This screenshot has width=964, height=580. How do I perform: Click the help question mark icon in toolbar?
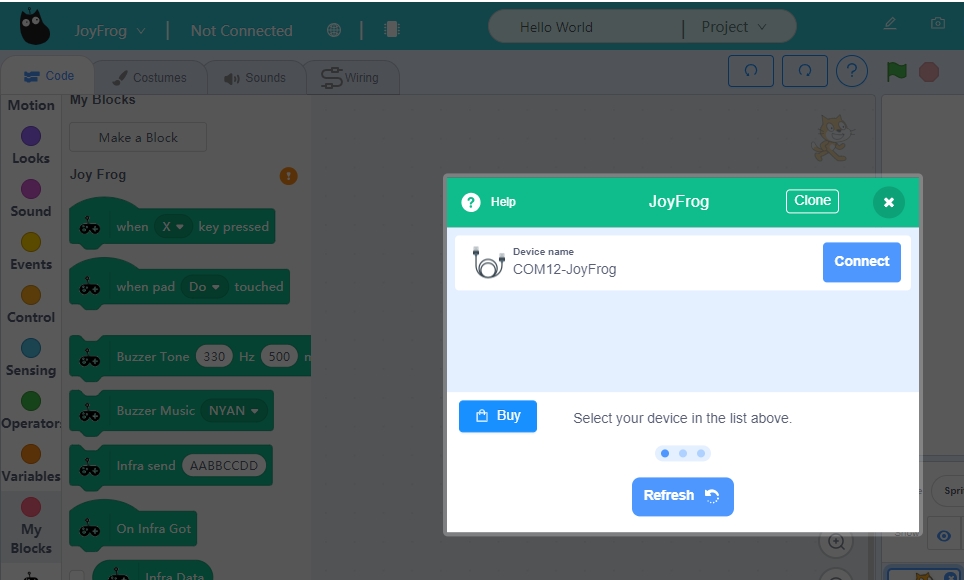(851, 72)
